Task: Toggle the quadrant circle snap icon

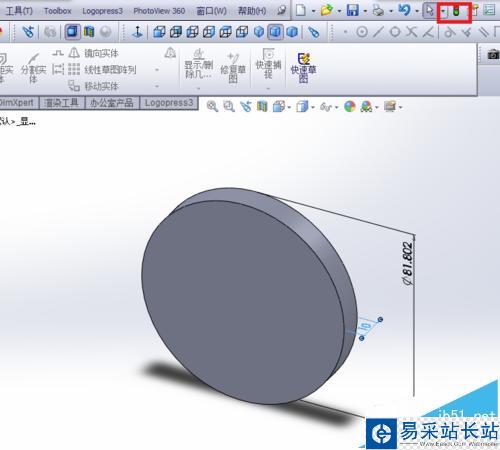Action: [395, 32]
